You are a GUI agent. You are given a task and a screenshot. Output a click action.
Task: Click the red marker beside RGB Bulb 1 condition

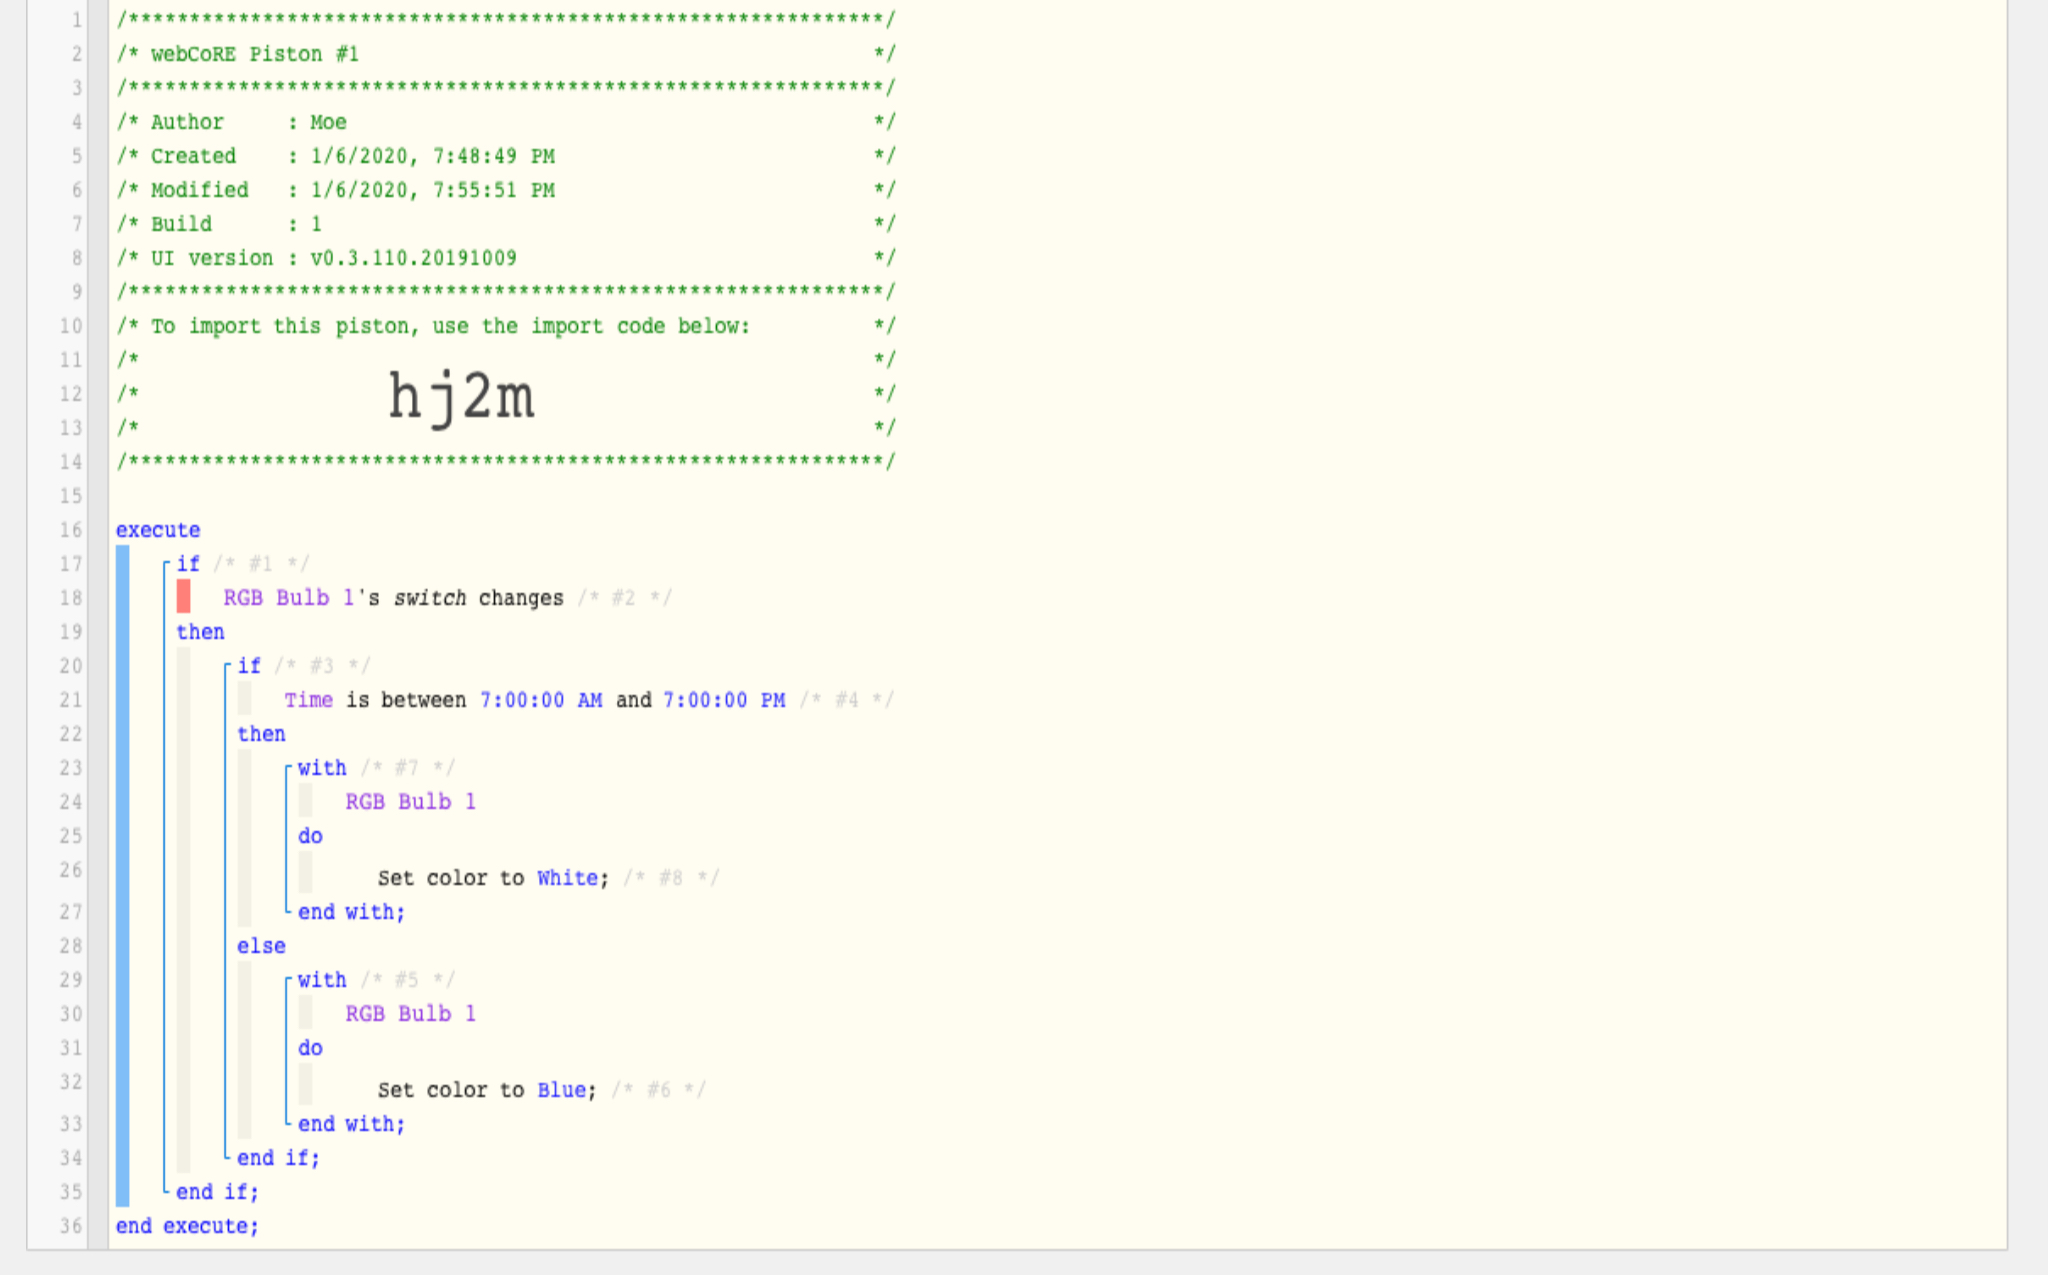pyautogui.click(x=183, y=596)
